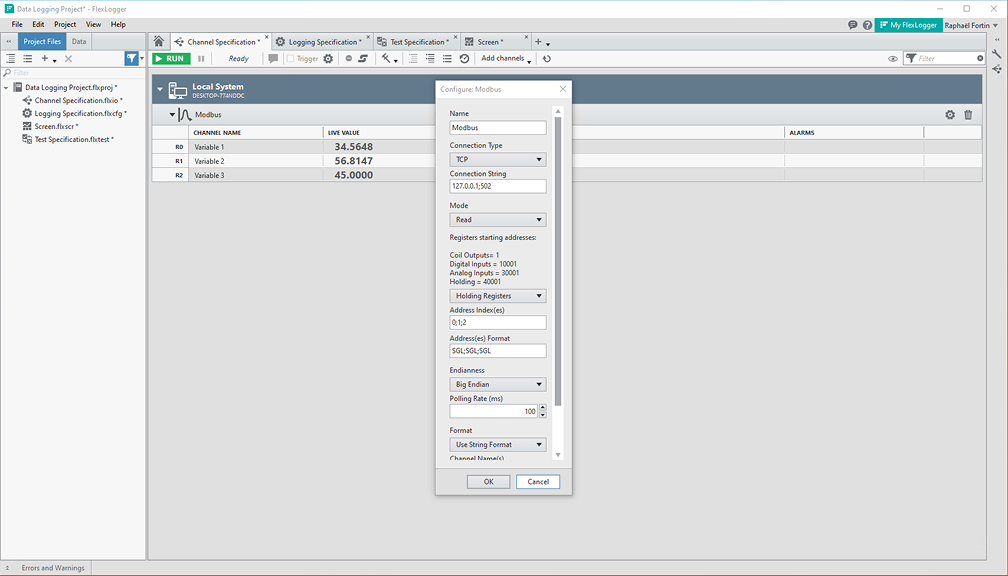
Task: Open the Data tab in left panel
Action: [79, 41]
